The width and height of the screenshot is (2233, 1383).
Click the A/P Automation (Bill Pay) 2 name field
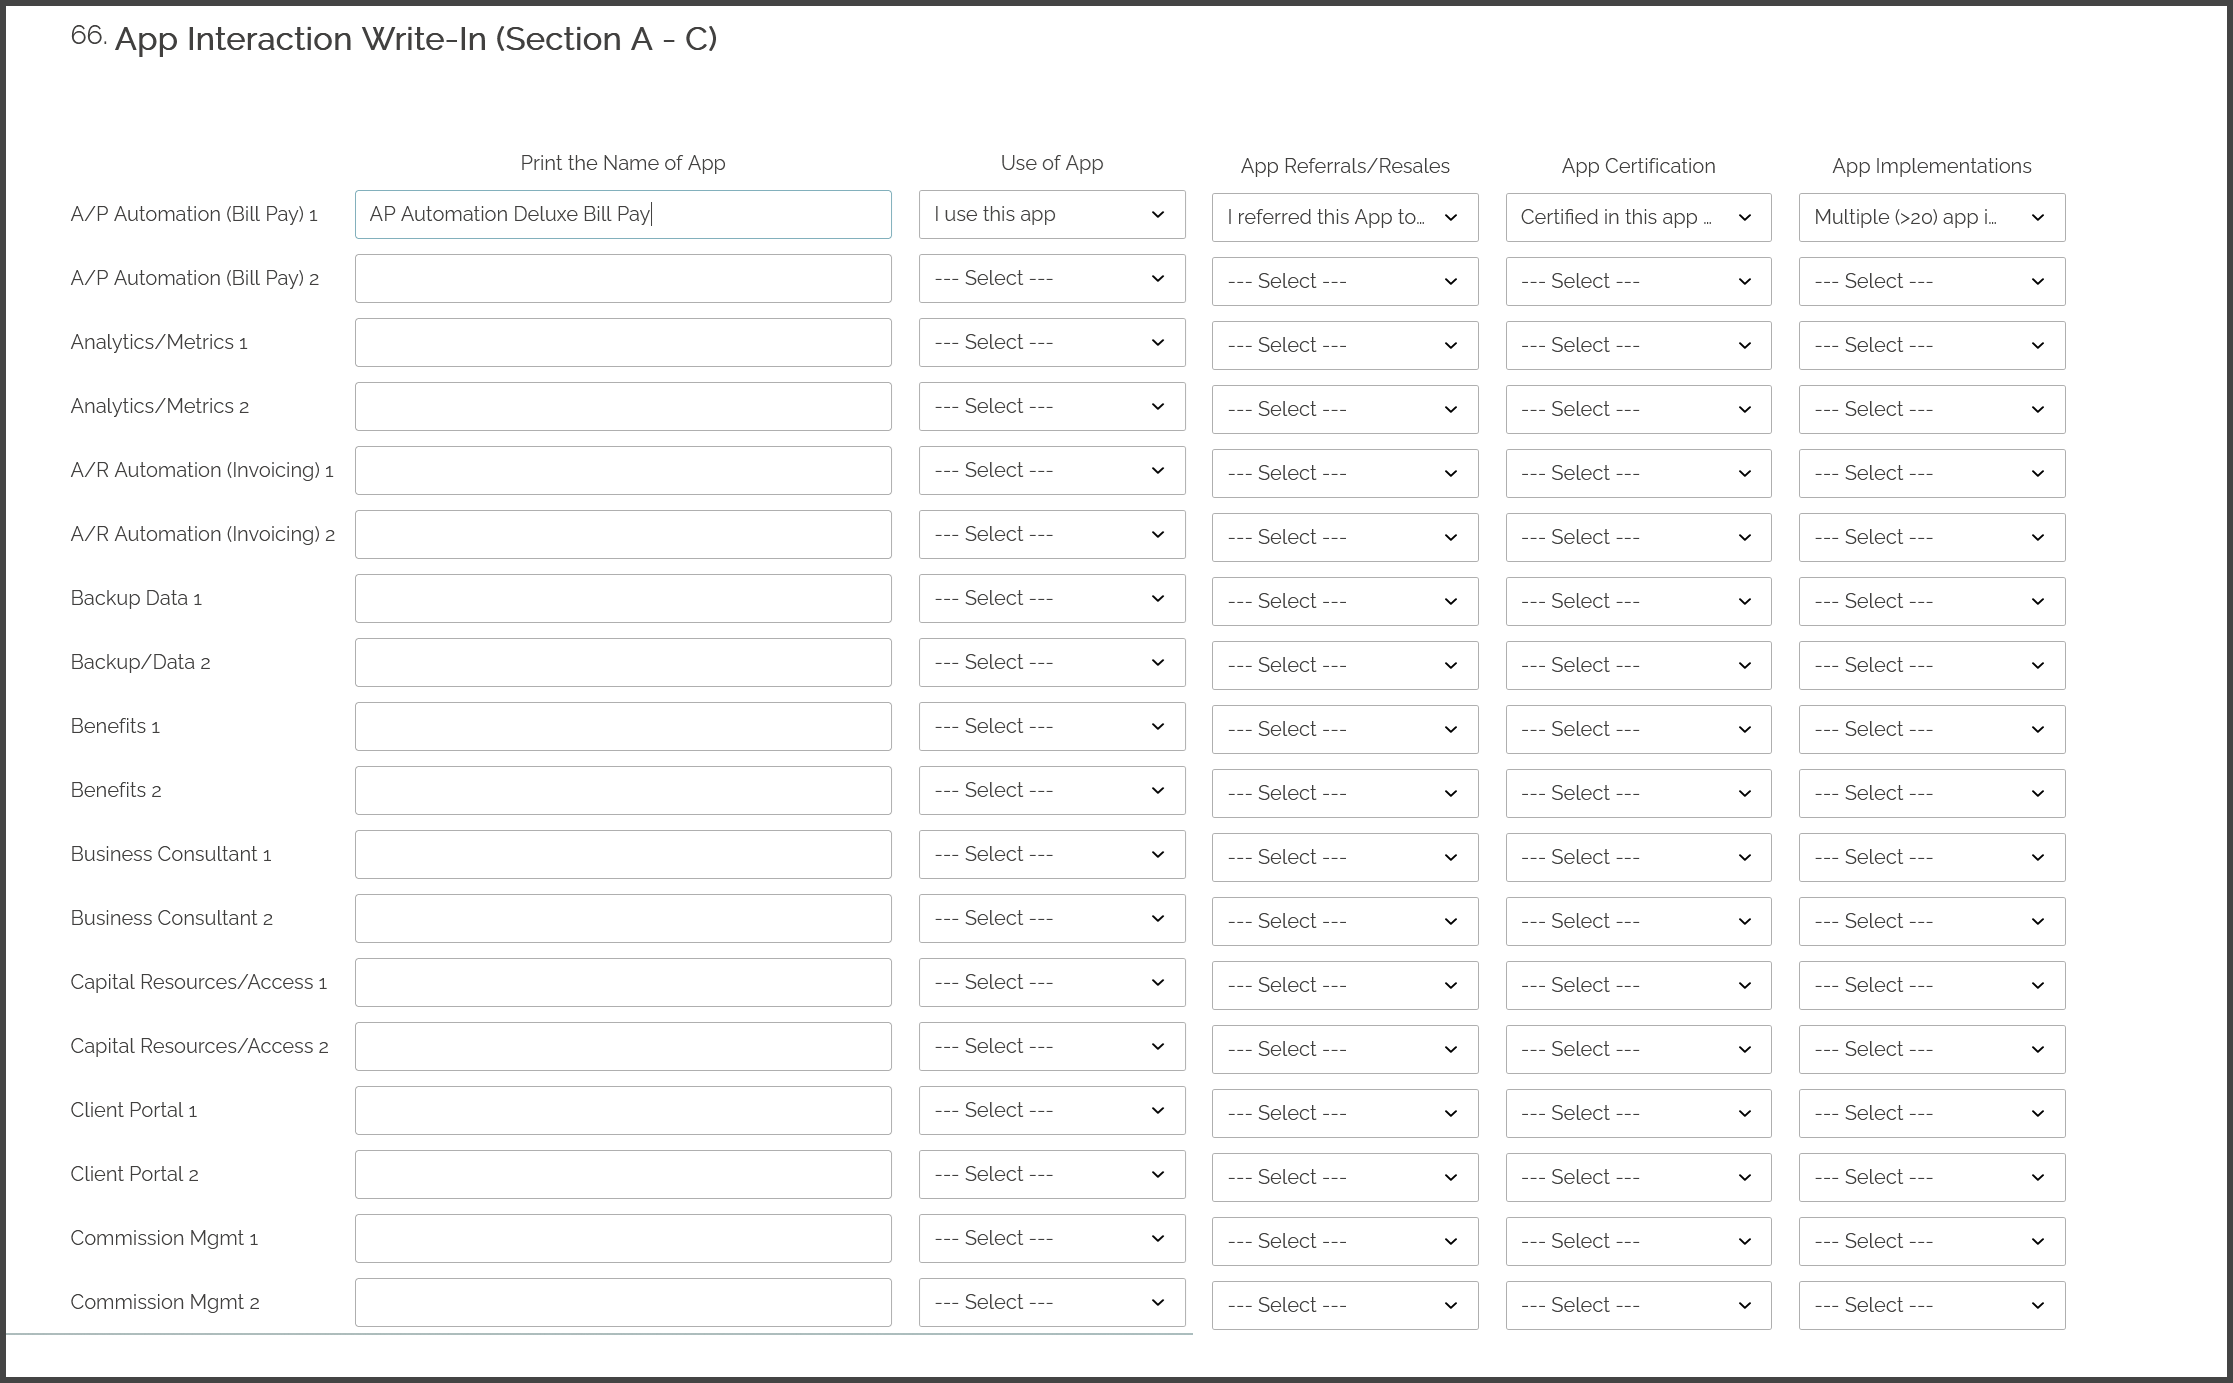(x=622, y=278)
